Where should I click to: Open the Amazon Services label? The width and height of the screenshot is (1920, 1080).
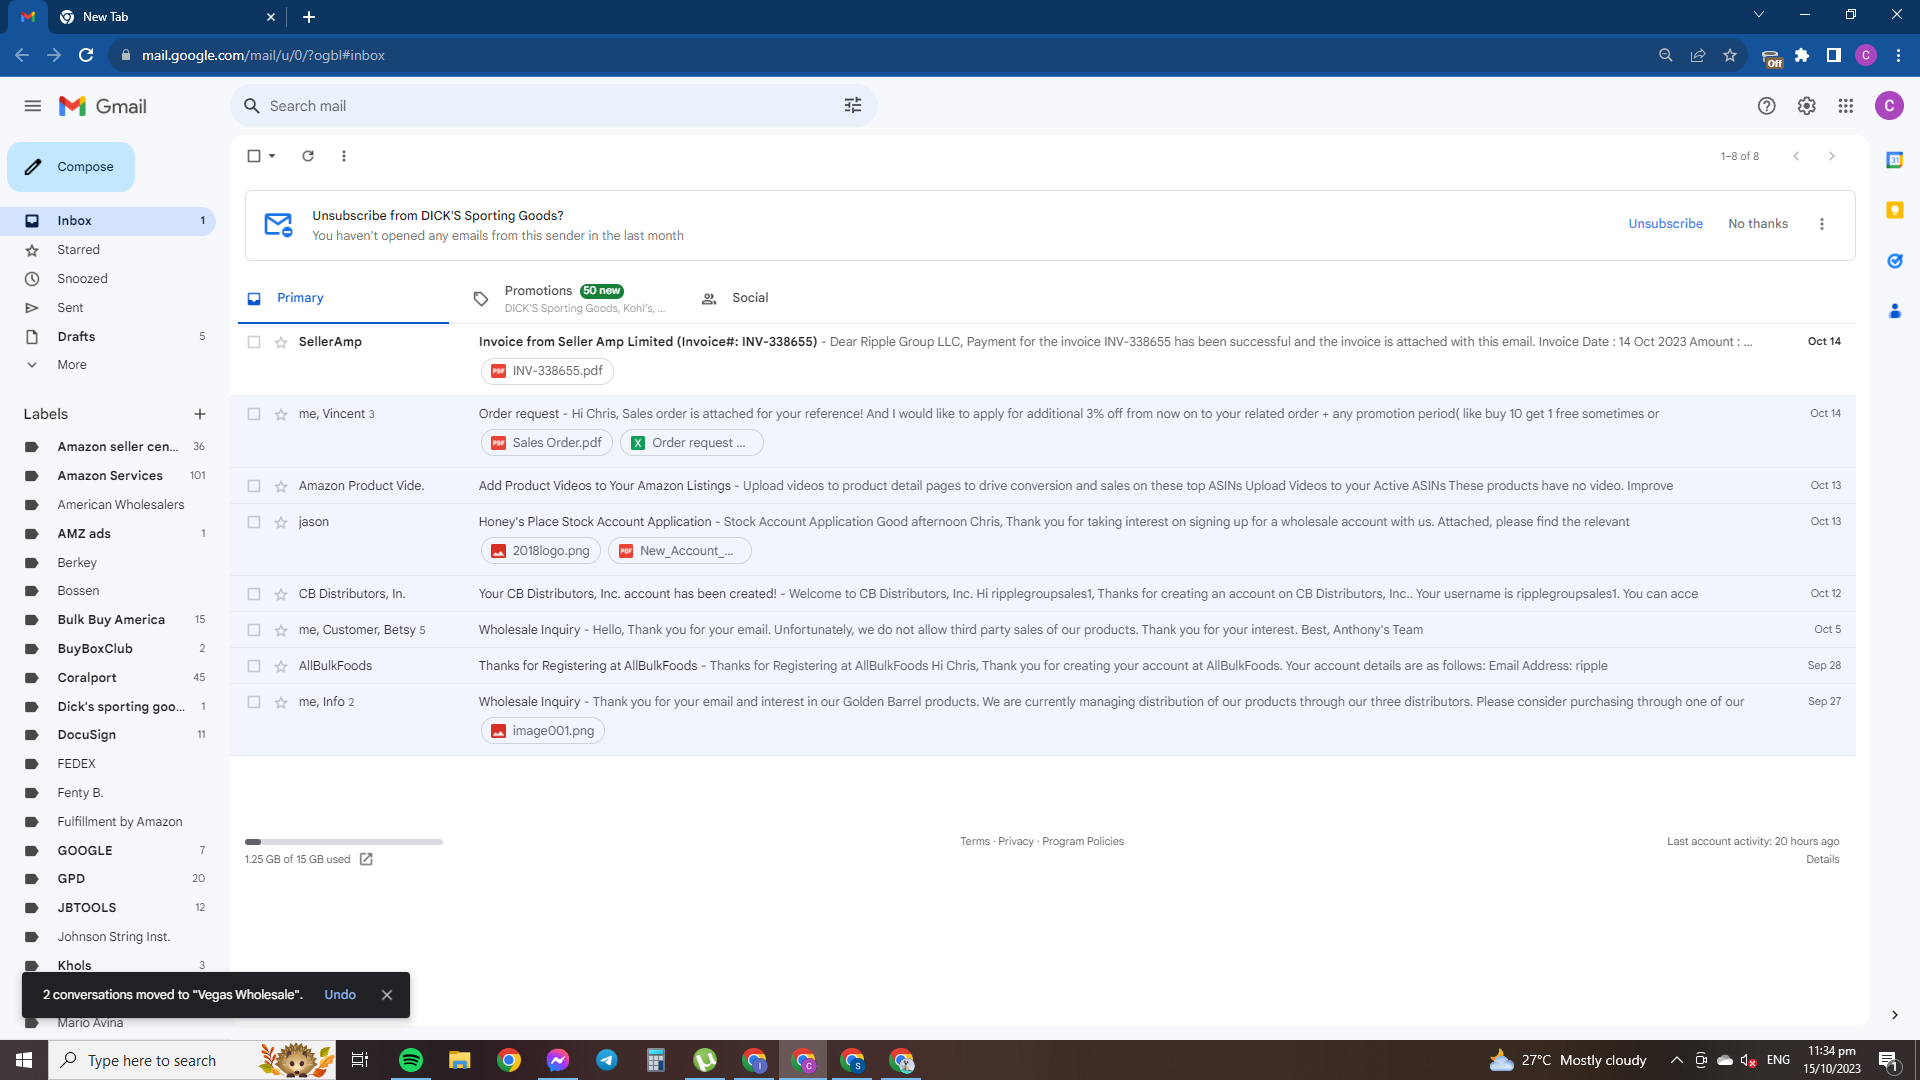pyautogui.click(x=108, y=476)
